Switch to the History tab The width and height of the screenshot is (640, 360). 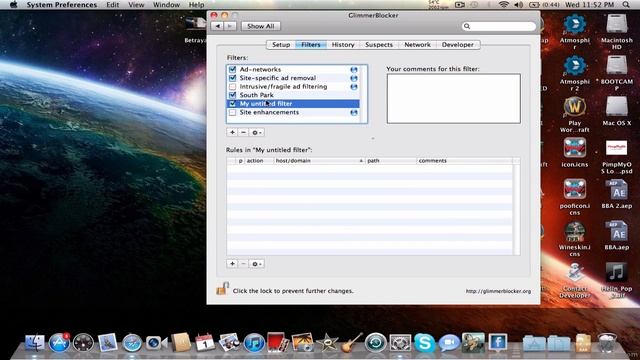tap(343, 45)
